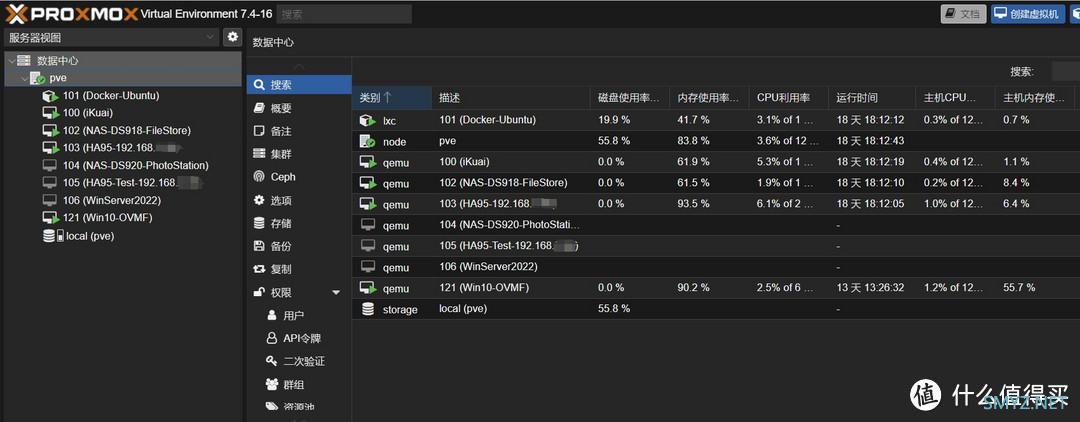Sort by 运行时间 column header
The height and width of the screenshot is (422, 1080).
[x=871, y=98]
